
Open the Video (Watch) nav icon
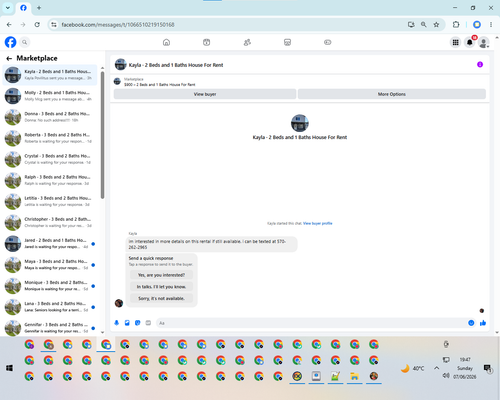pos(207,42)
